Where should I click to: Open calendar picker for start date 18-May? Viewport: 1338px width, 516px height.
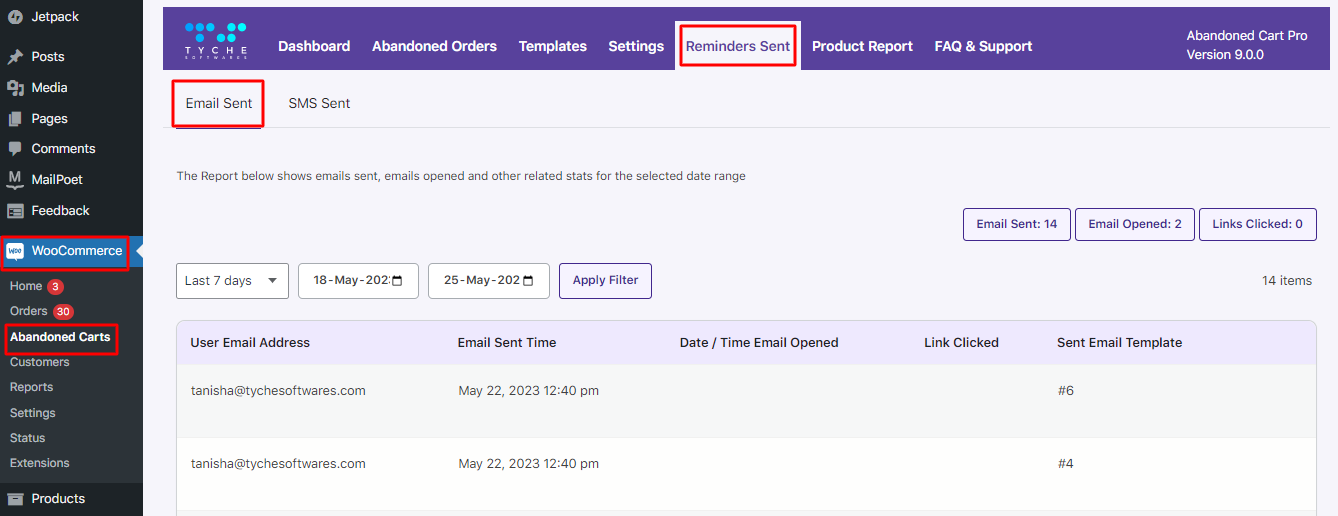[397, 281]
